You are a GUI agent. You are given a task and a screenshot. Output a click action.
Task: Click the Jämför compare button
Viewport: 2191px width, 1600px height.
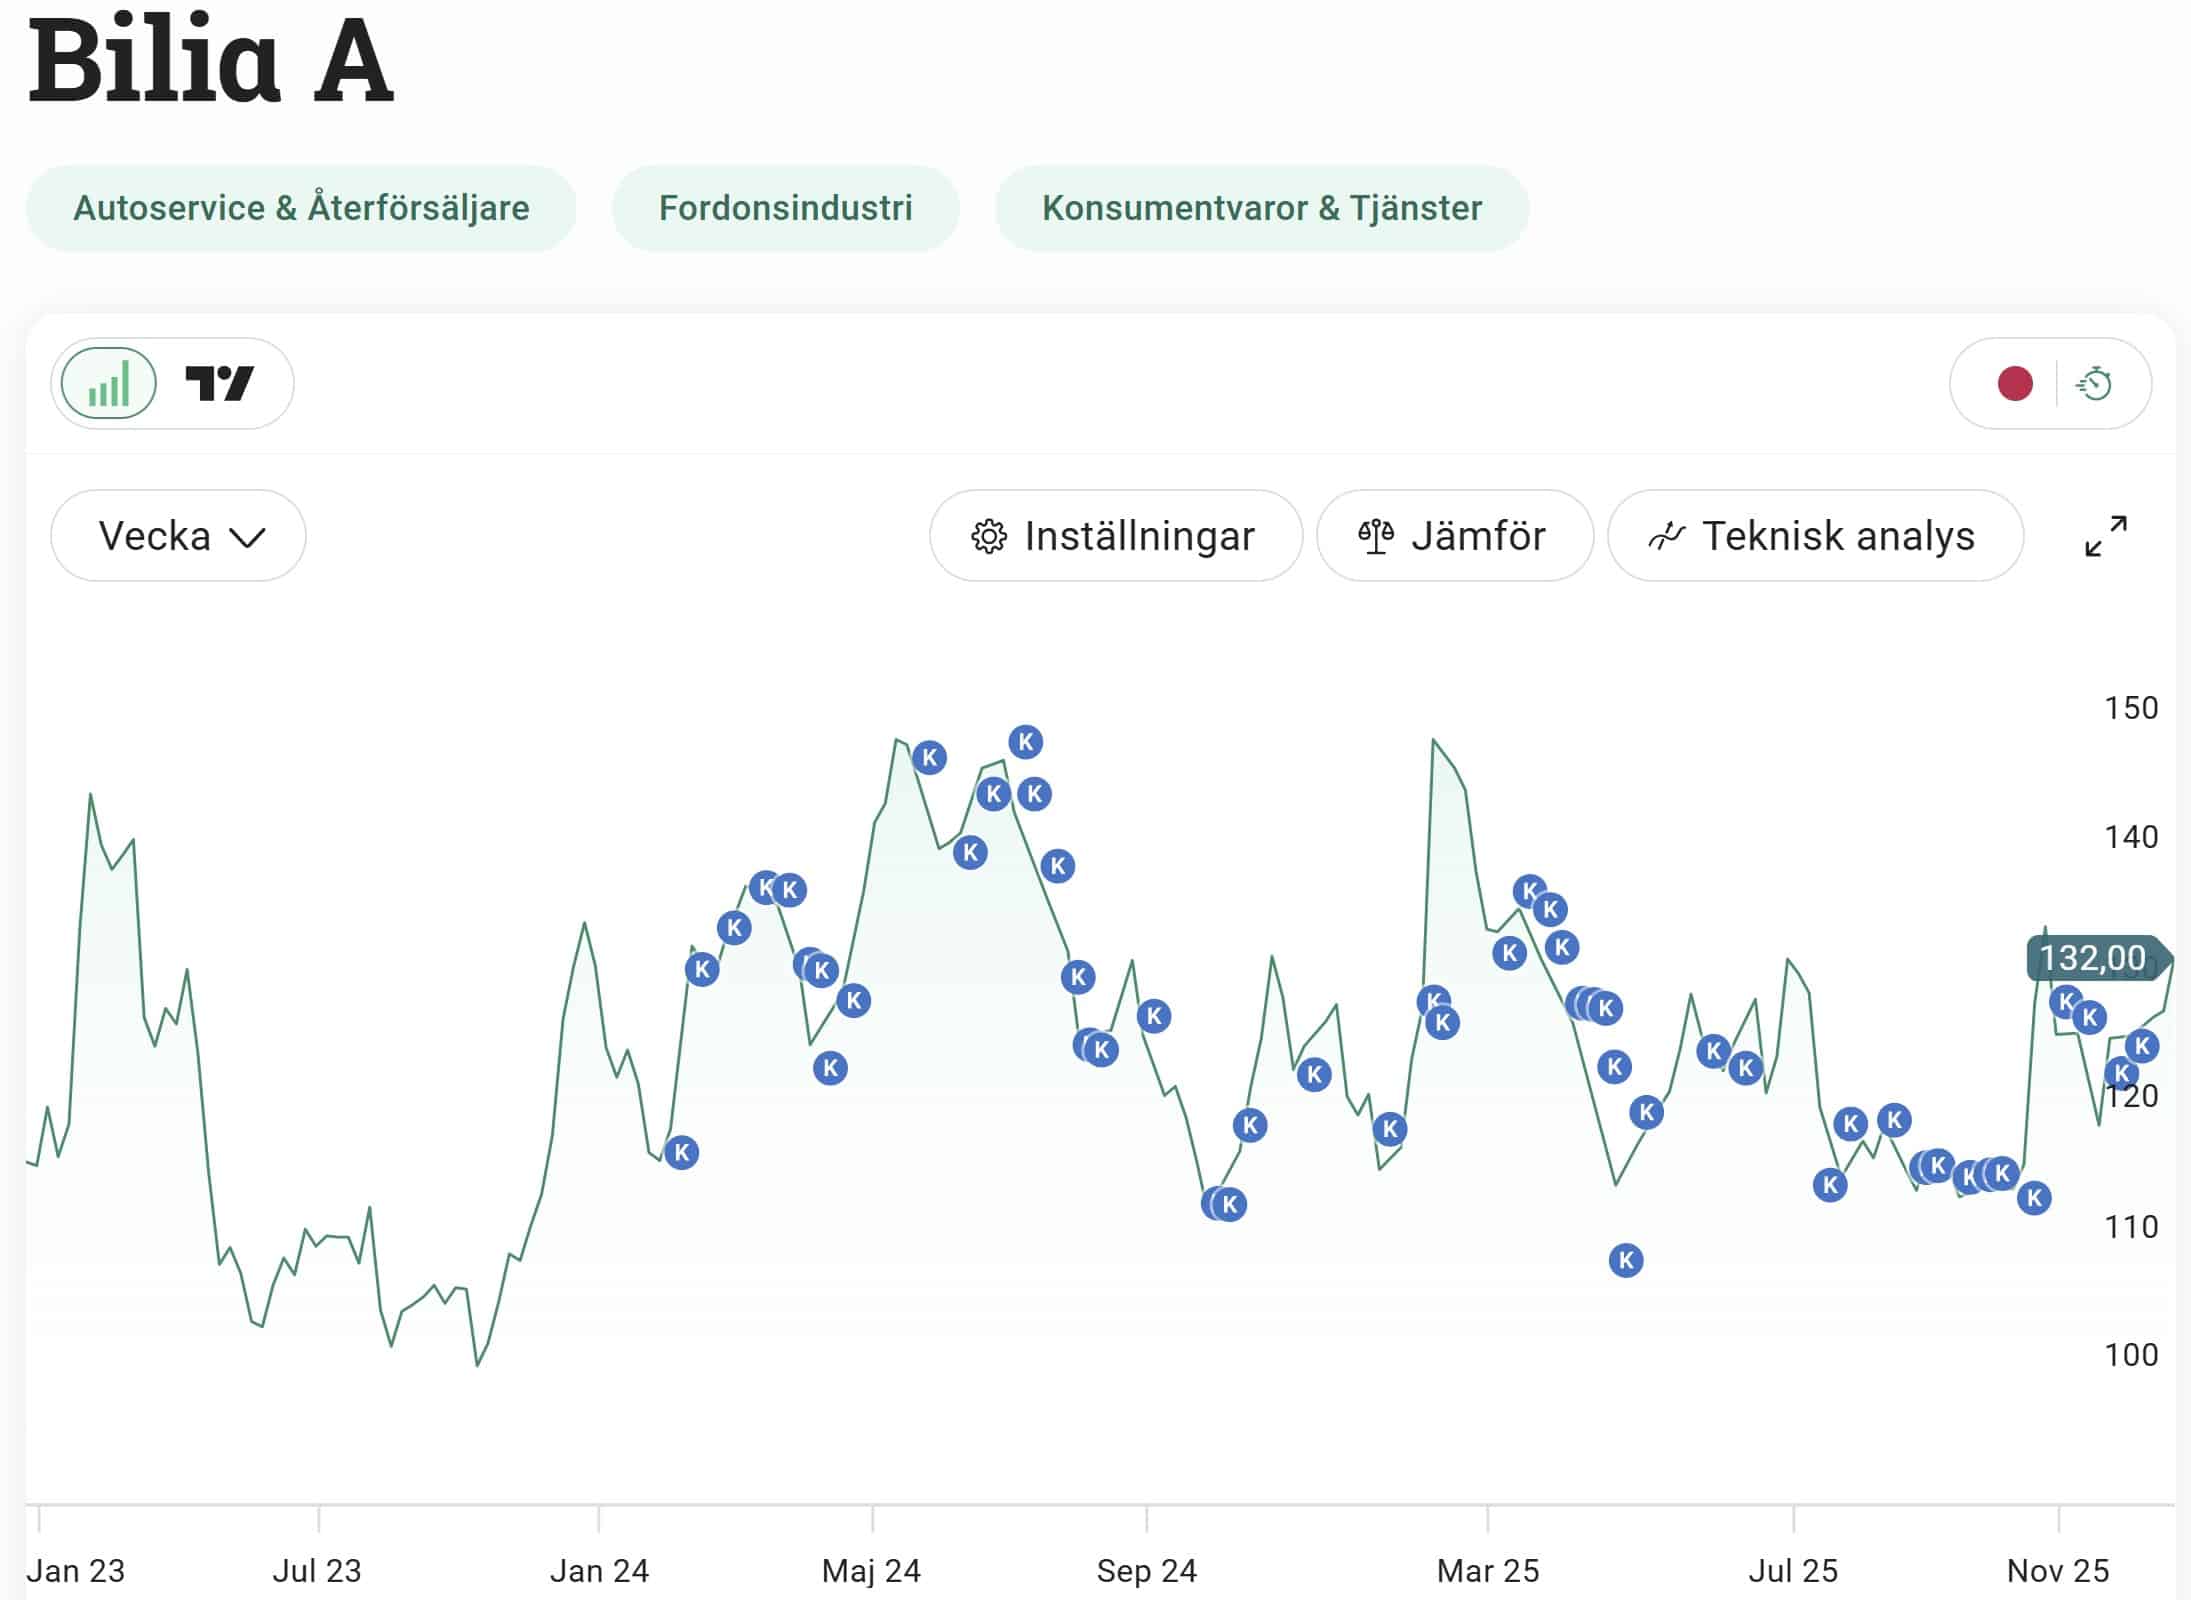[x=1454, y=536]
